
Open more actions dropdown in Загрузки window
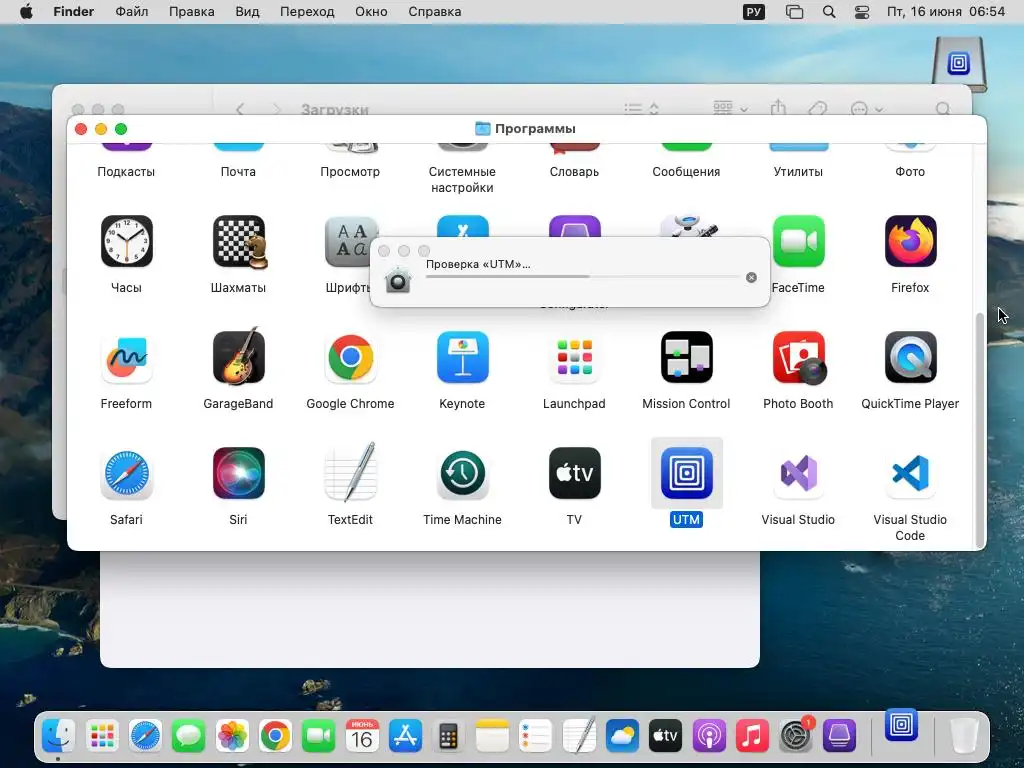click(x=867, y=108)
